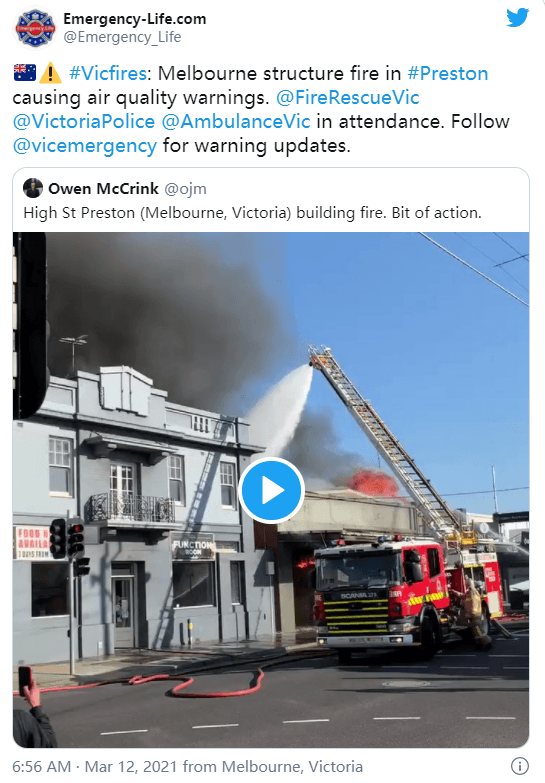Image resolution: width=545 pixels, height=783 pixels.
Task: Visit the @FireRescueVic mention
Action: click(x=348, y=97)
